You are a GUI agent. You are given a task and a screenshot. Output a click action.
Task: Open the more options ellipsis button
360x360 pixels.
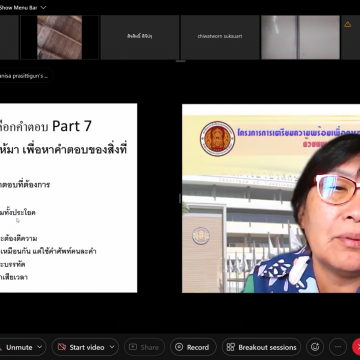(338, 347)
